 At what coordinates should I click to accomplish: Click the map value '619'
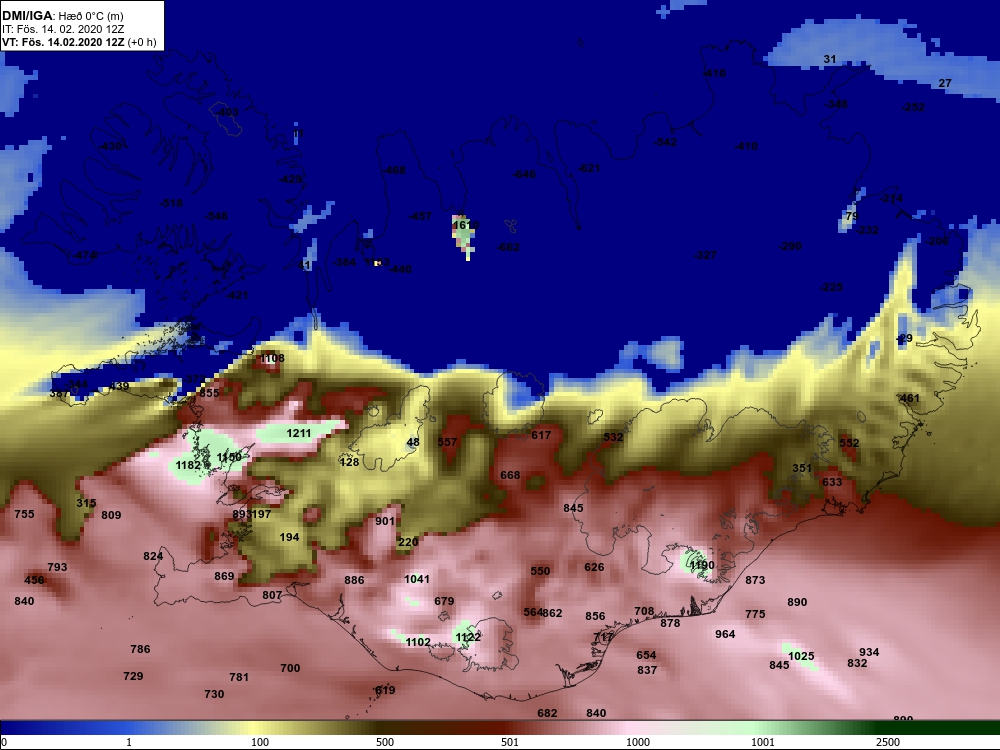pos(385,690)
